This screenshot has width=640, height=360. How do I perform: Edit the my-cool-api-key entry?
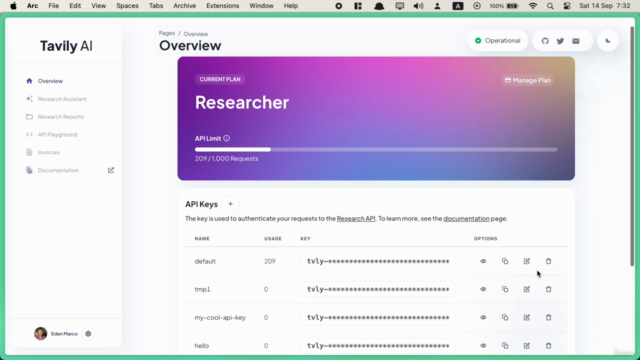point(527,318)
